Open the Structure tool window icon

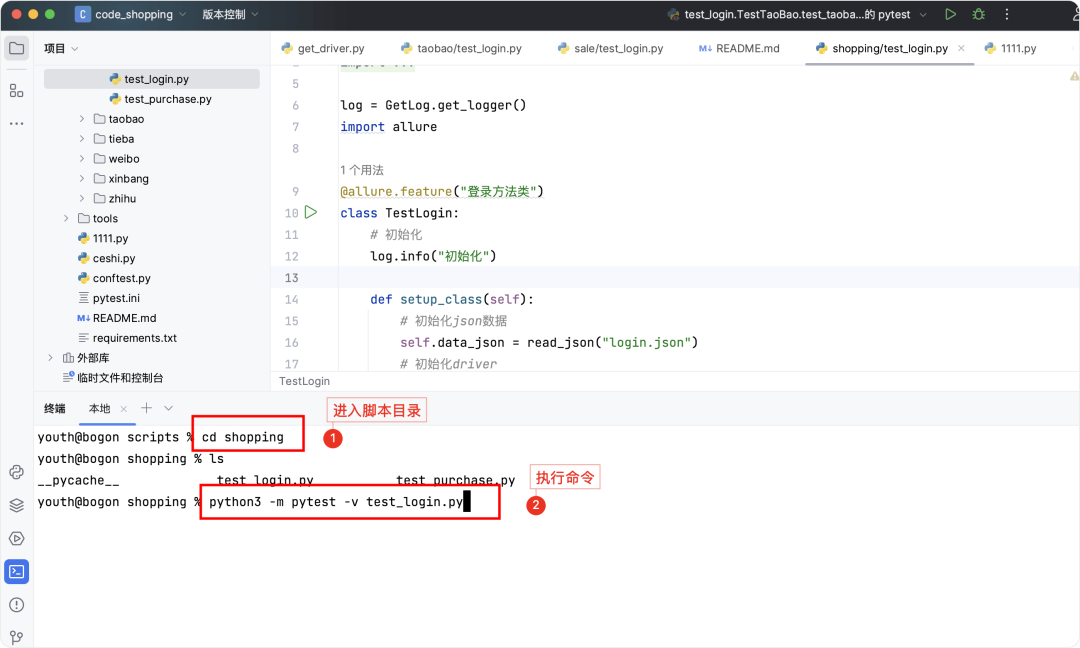pos(17,91)
